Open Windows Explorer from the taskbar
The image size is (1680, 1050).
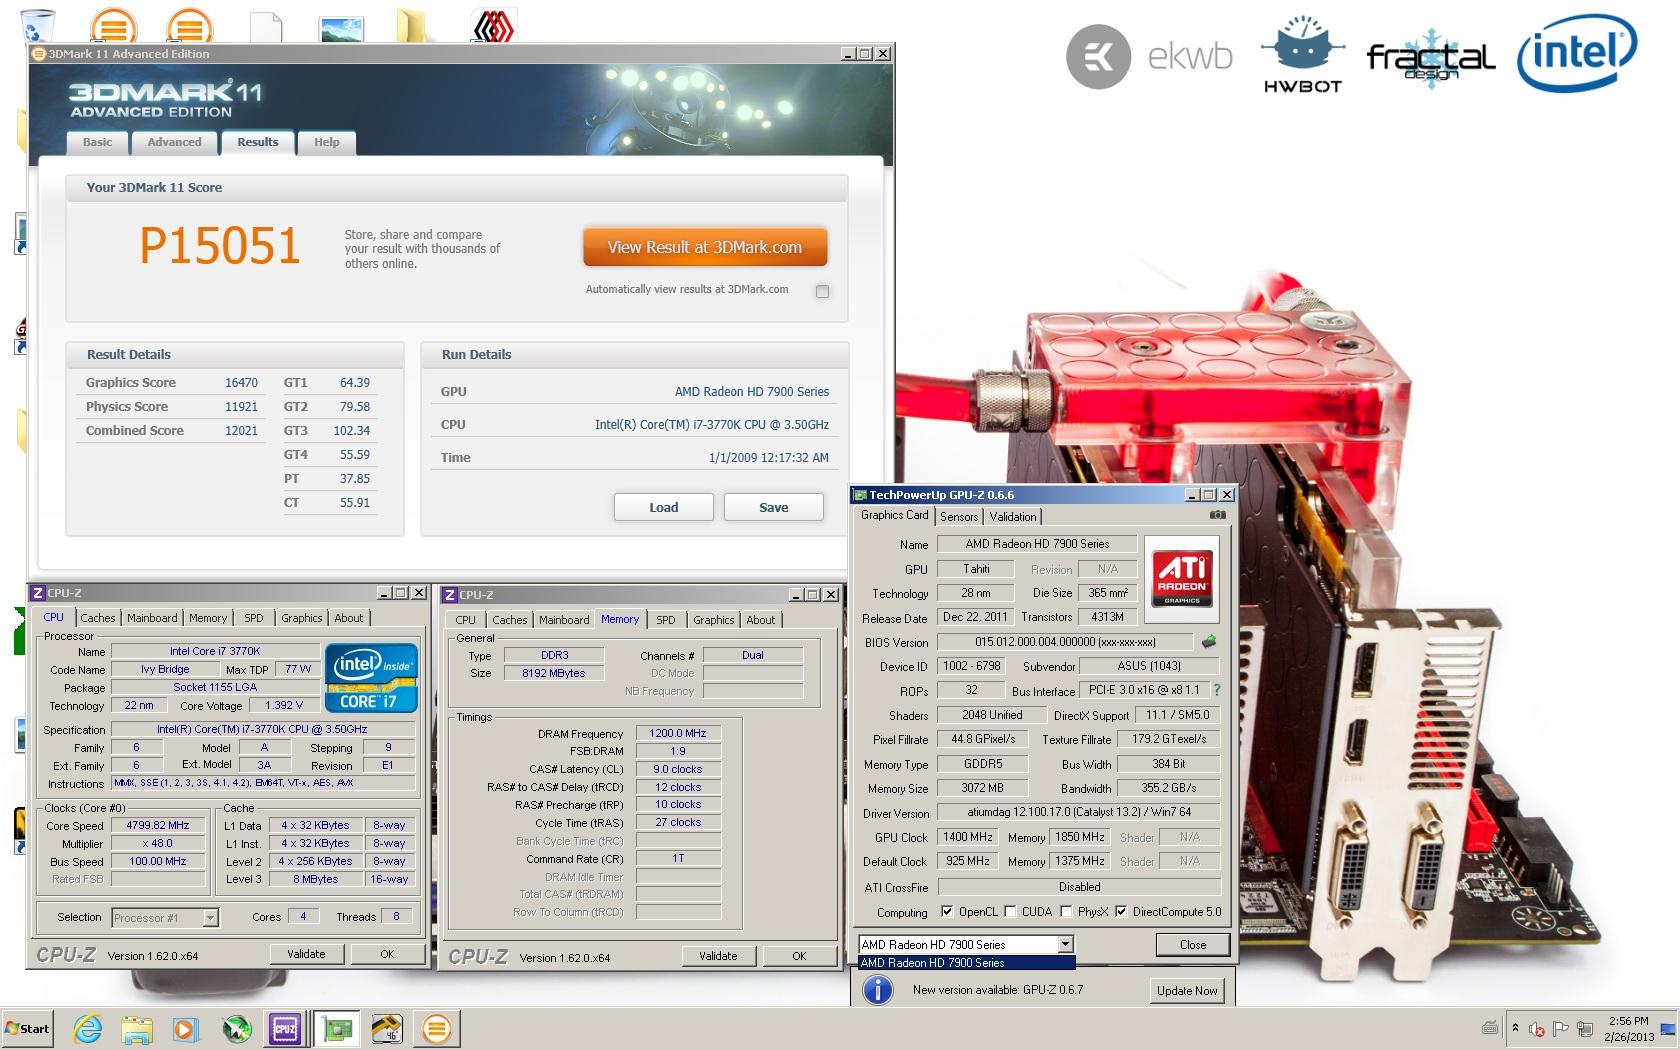(x=137, y=1029)
